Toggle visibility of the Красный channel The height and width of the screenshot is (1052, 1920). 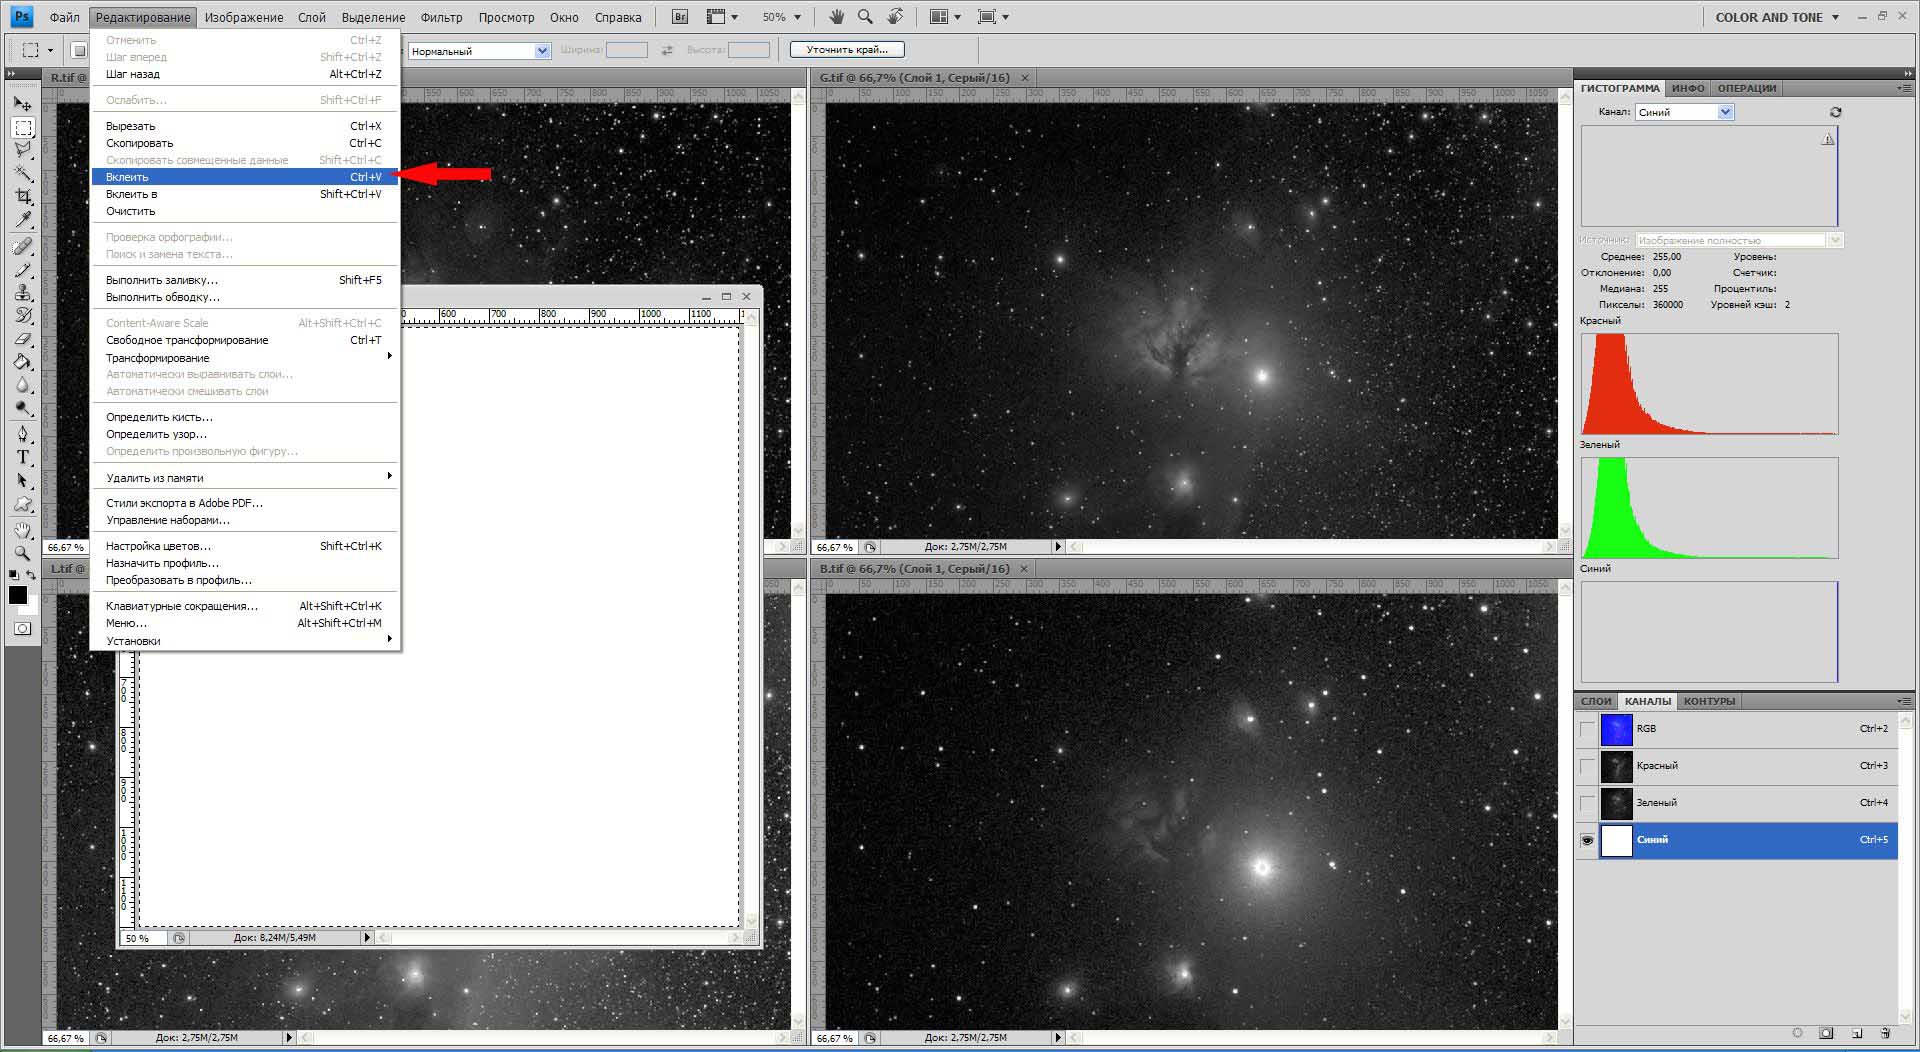pyautogui.click(x=1587, y=766)
